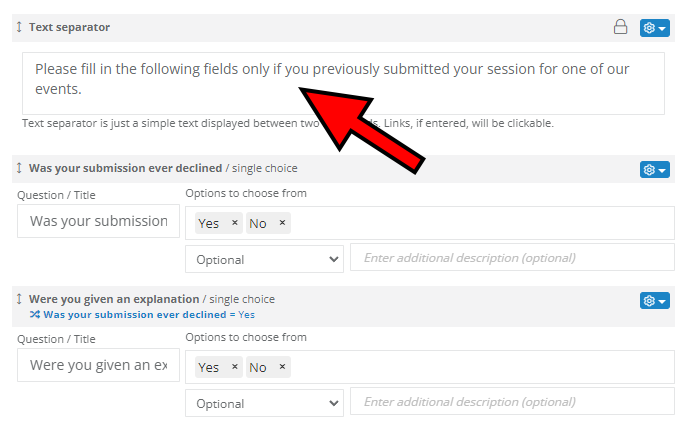Open the gear settings menu for Text separator

tap(654, 27)
